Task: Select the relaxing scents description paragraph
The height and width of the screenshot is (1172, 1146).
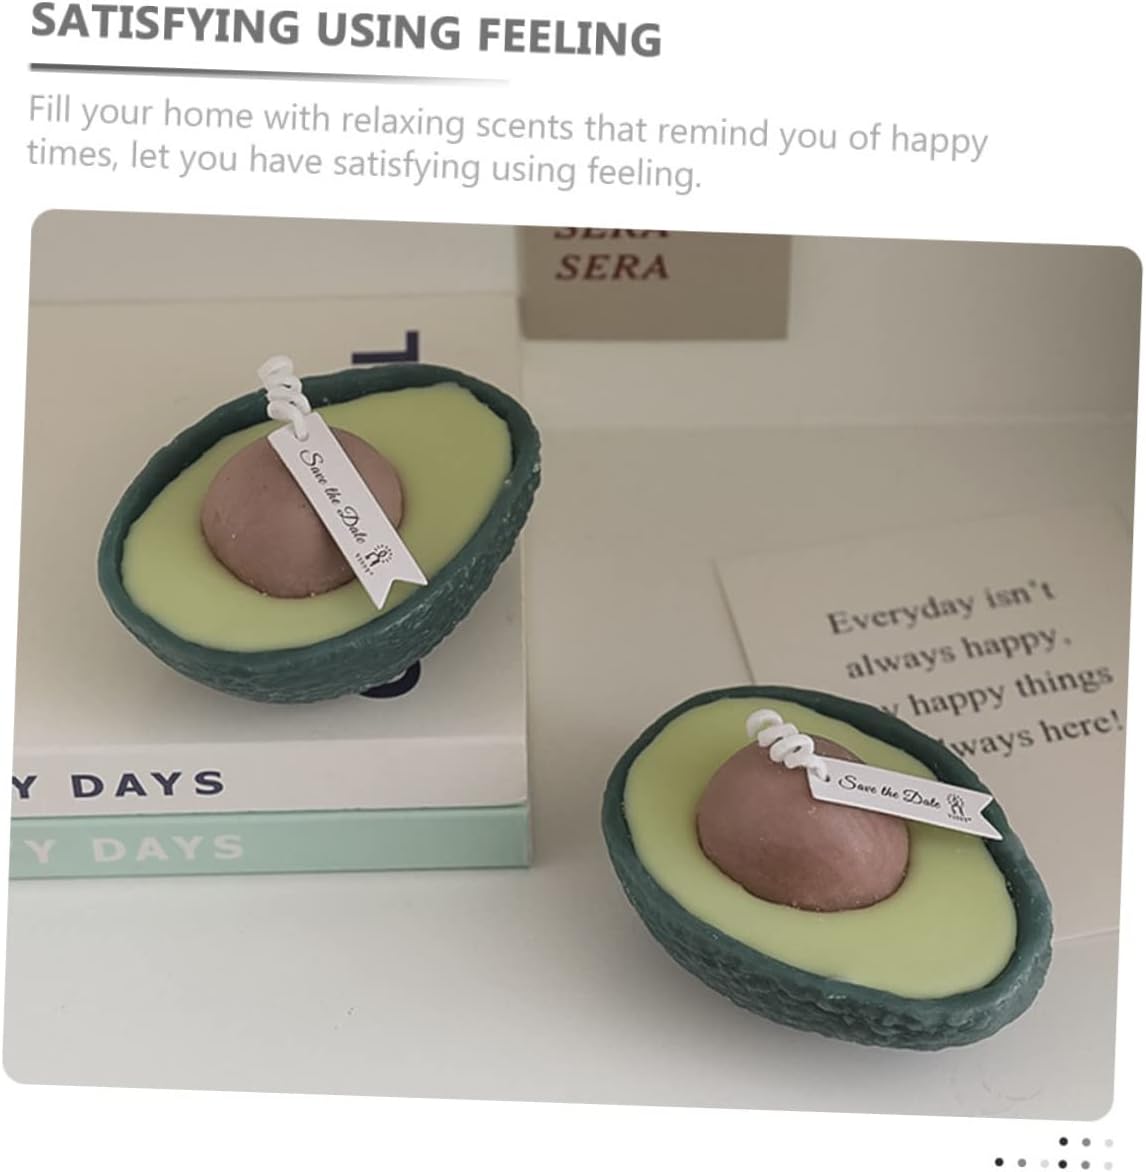Action: tap(508, 141)
